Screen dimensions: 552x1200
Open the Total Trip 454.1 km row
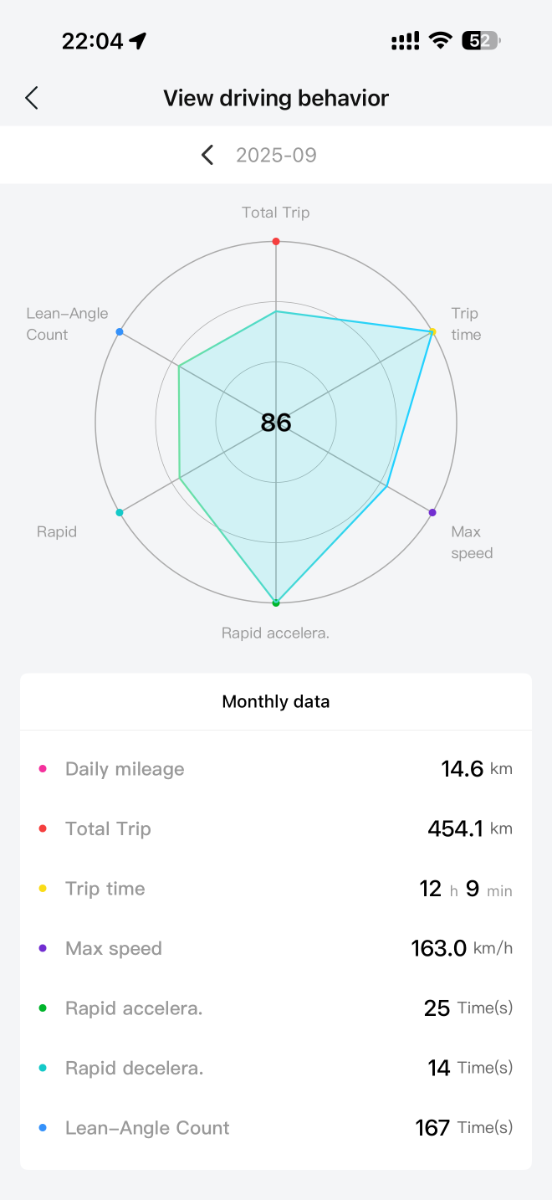(x=276, y=829)
